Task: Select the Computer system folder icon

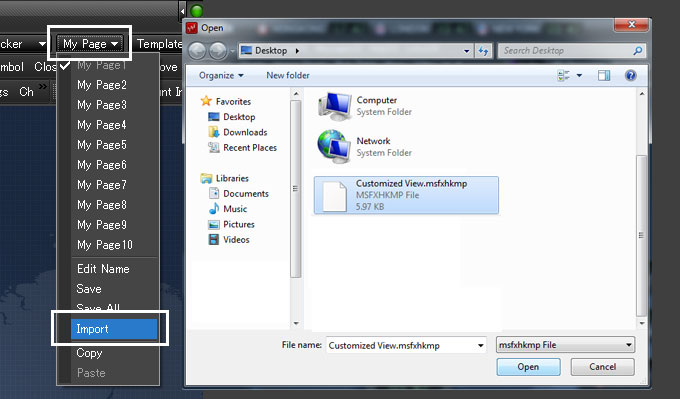Action: [x=335, y=106]
